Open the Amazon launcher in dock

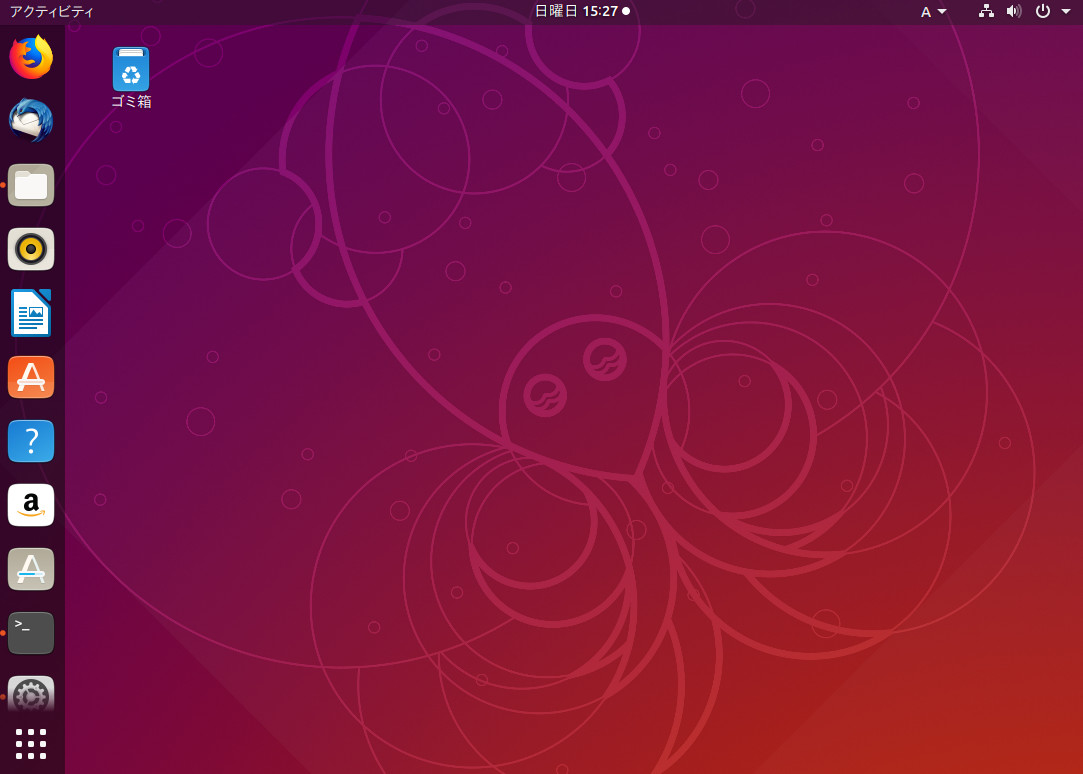pos(31,505)
